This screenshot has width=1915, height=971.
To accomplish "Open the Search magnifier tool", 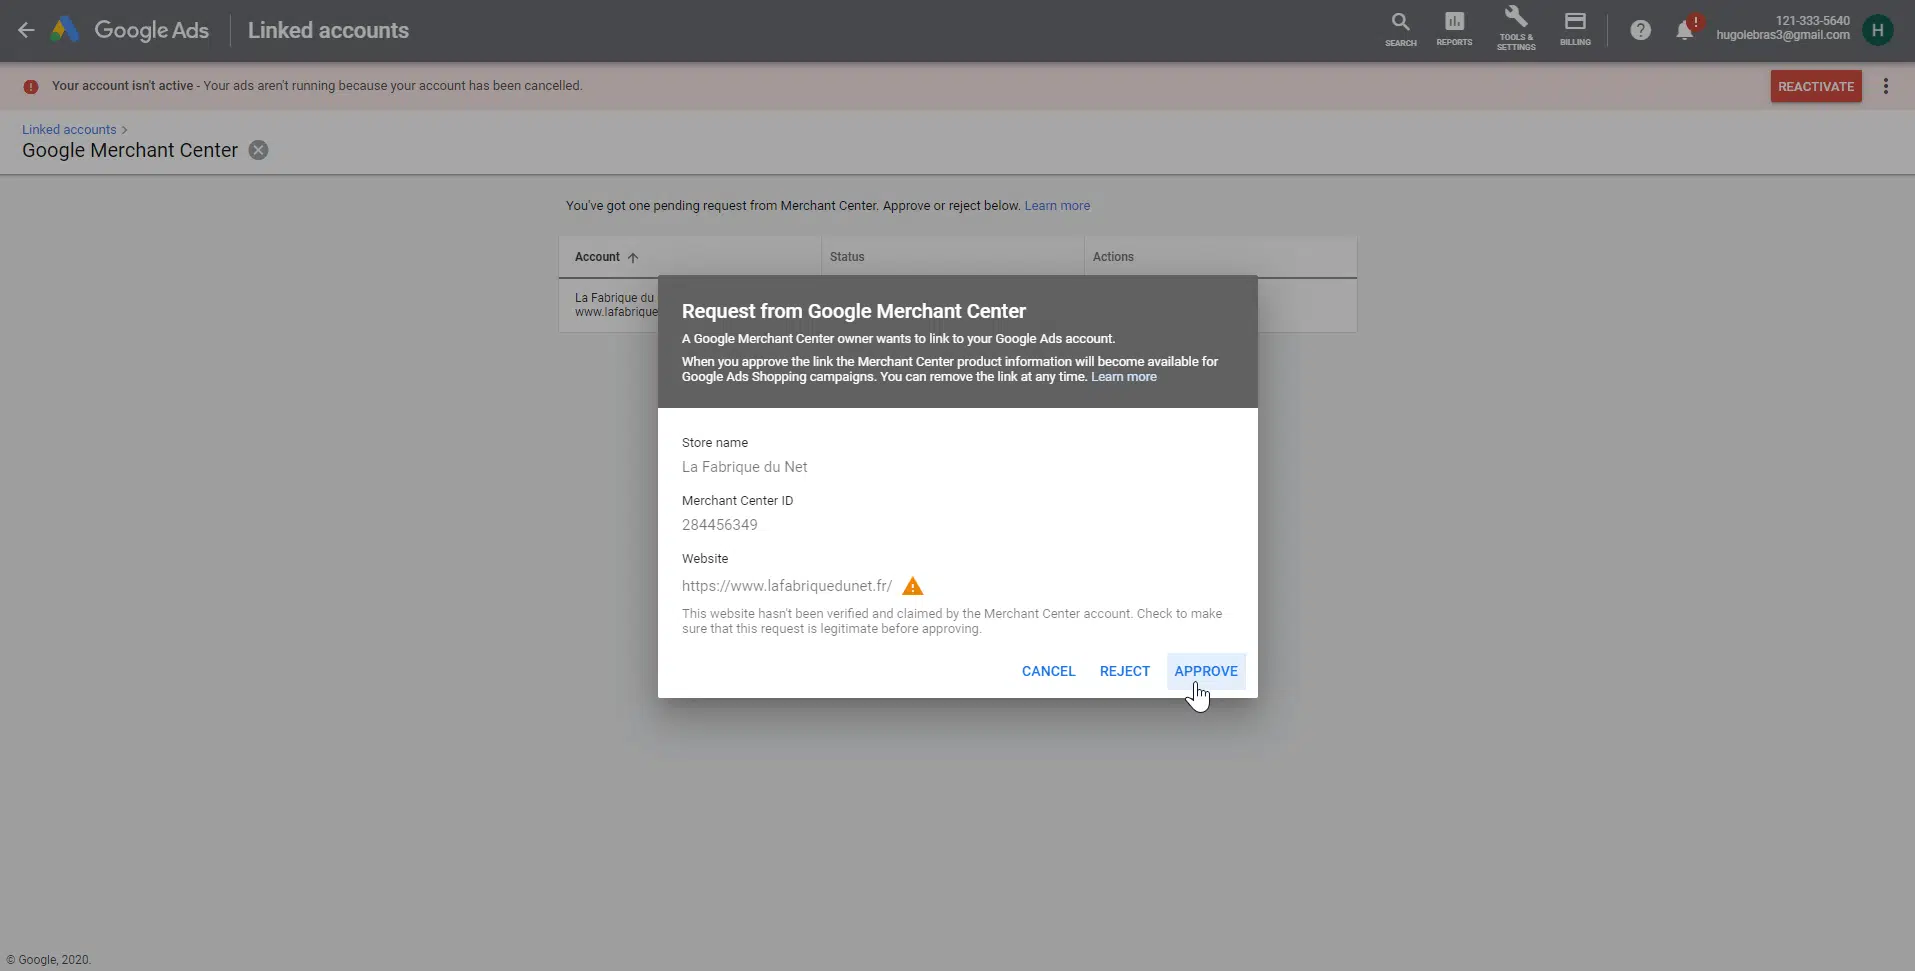I will pyautogui.click(x=1400, y=29).
